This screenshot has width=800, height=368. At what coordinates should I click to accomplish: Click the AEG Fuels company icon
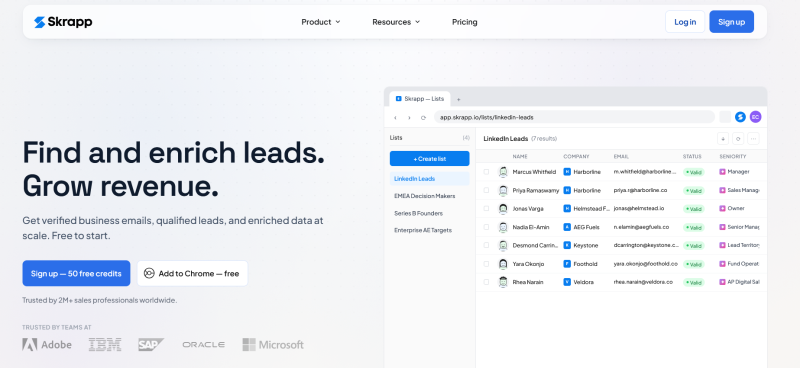[567, 227]
